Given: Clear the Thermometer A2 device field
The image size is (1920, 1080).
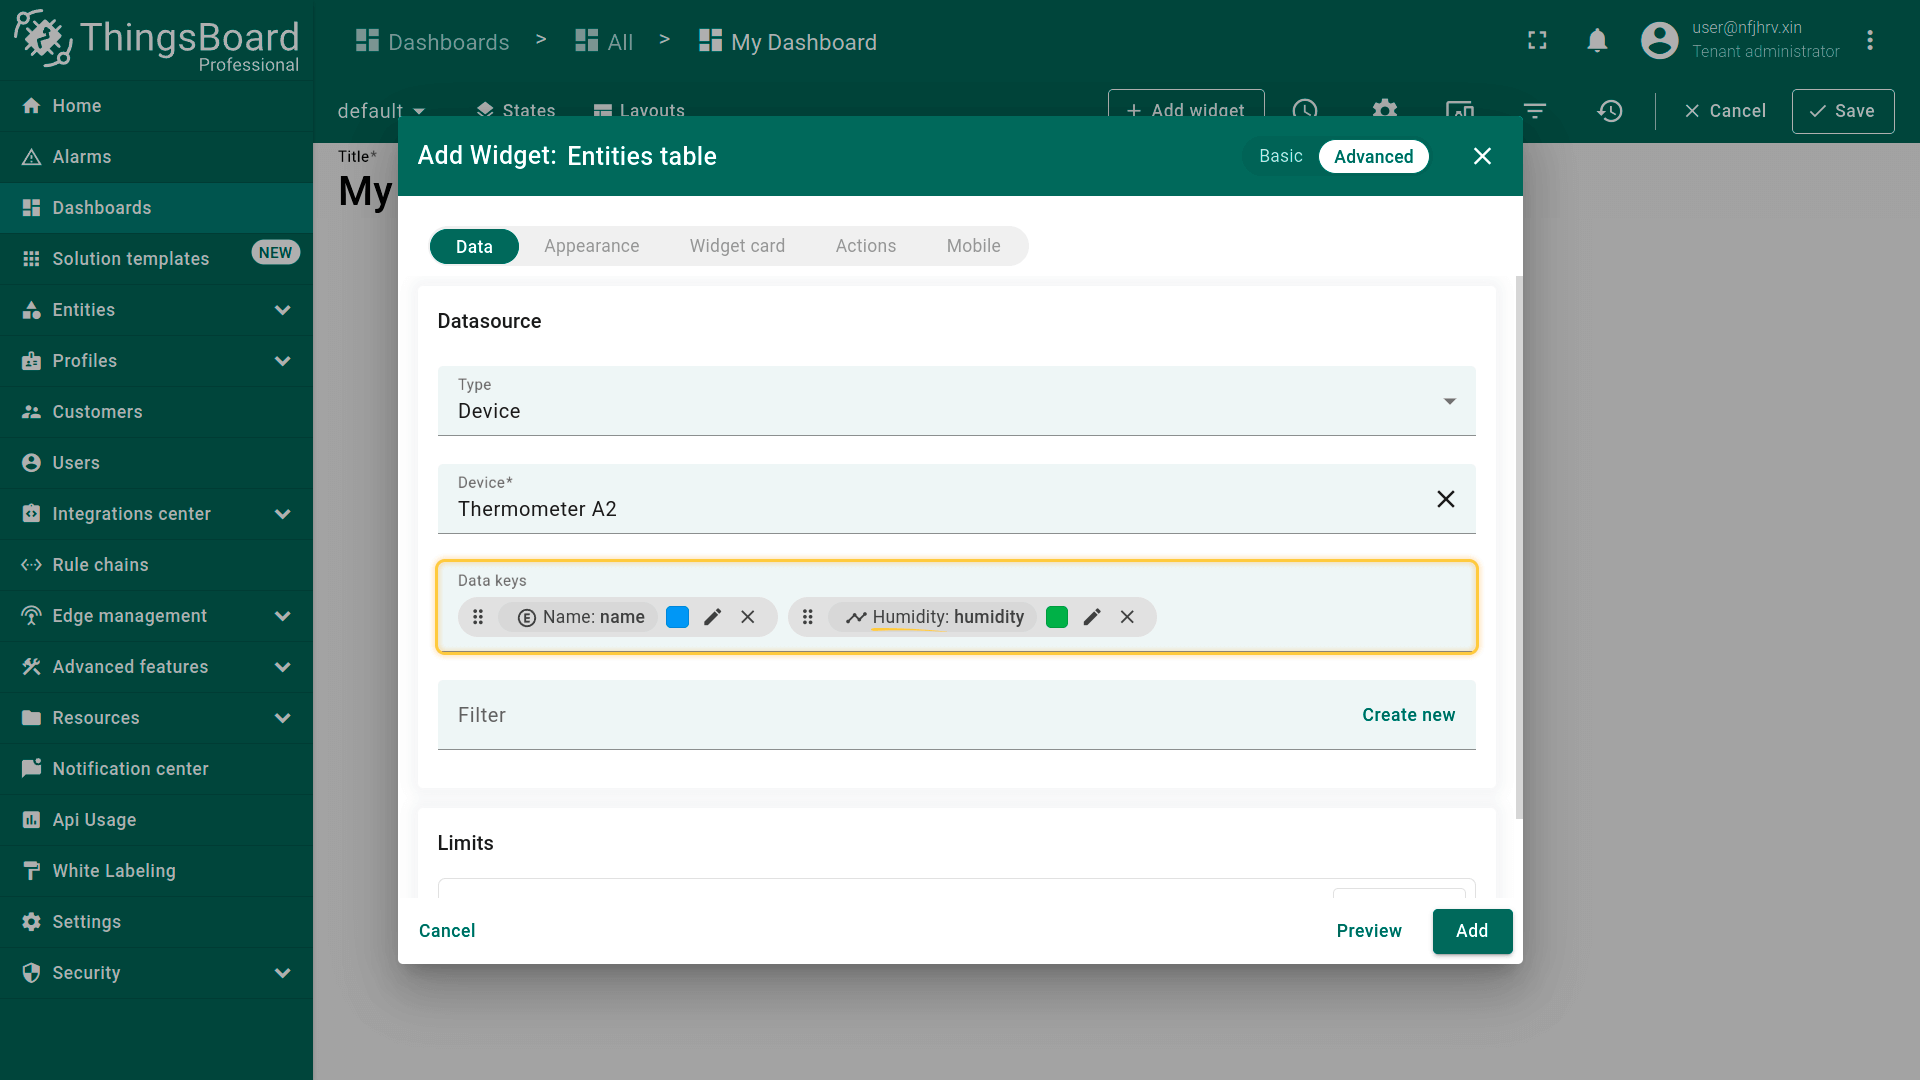Looking at the screenshot, I should pyautogui.click(x=1445, y=499).
